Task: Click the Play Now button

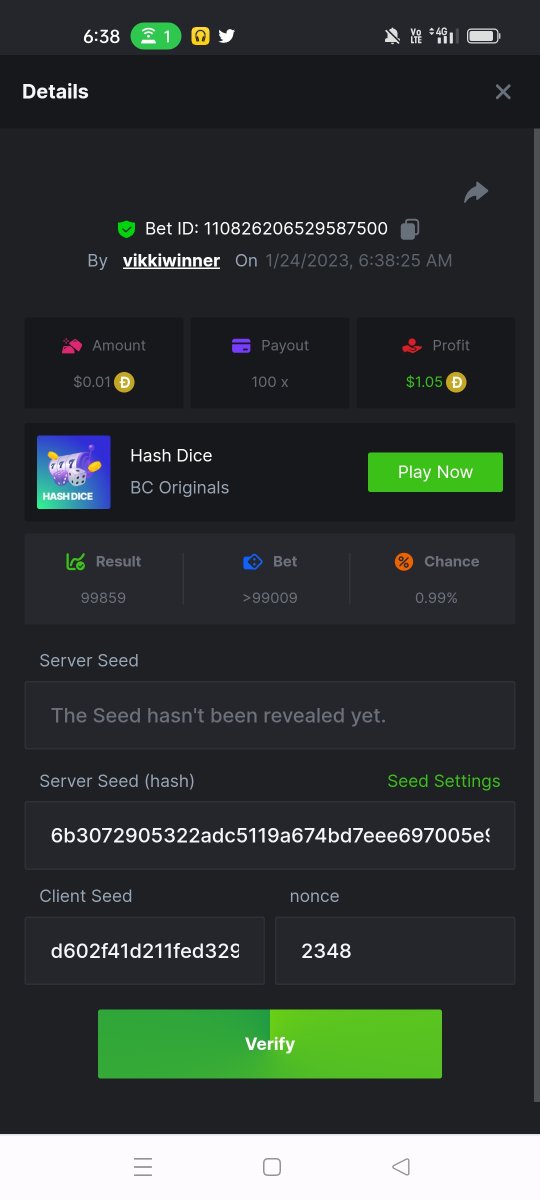Action: coord(435,472)
